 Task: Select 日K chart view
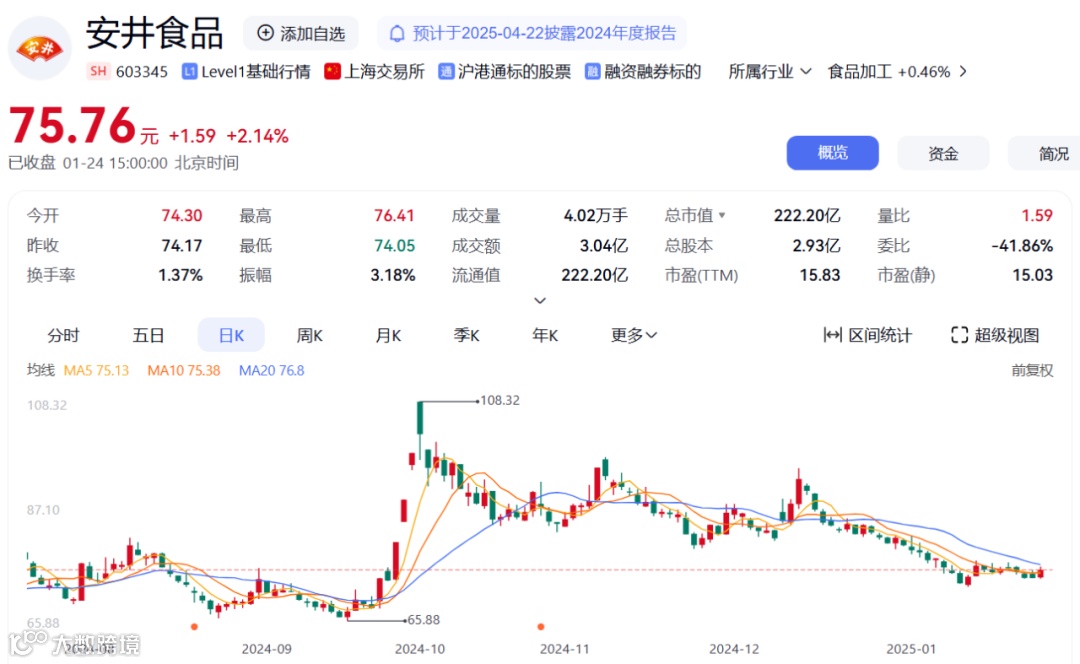pos(231,335)
